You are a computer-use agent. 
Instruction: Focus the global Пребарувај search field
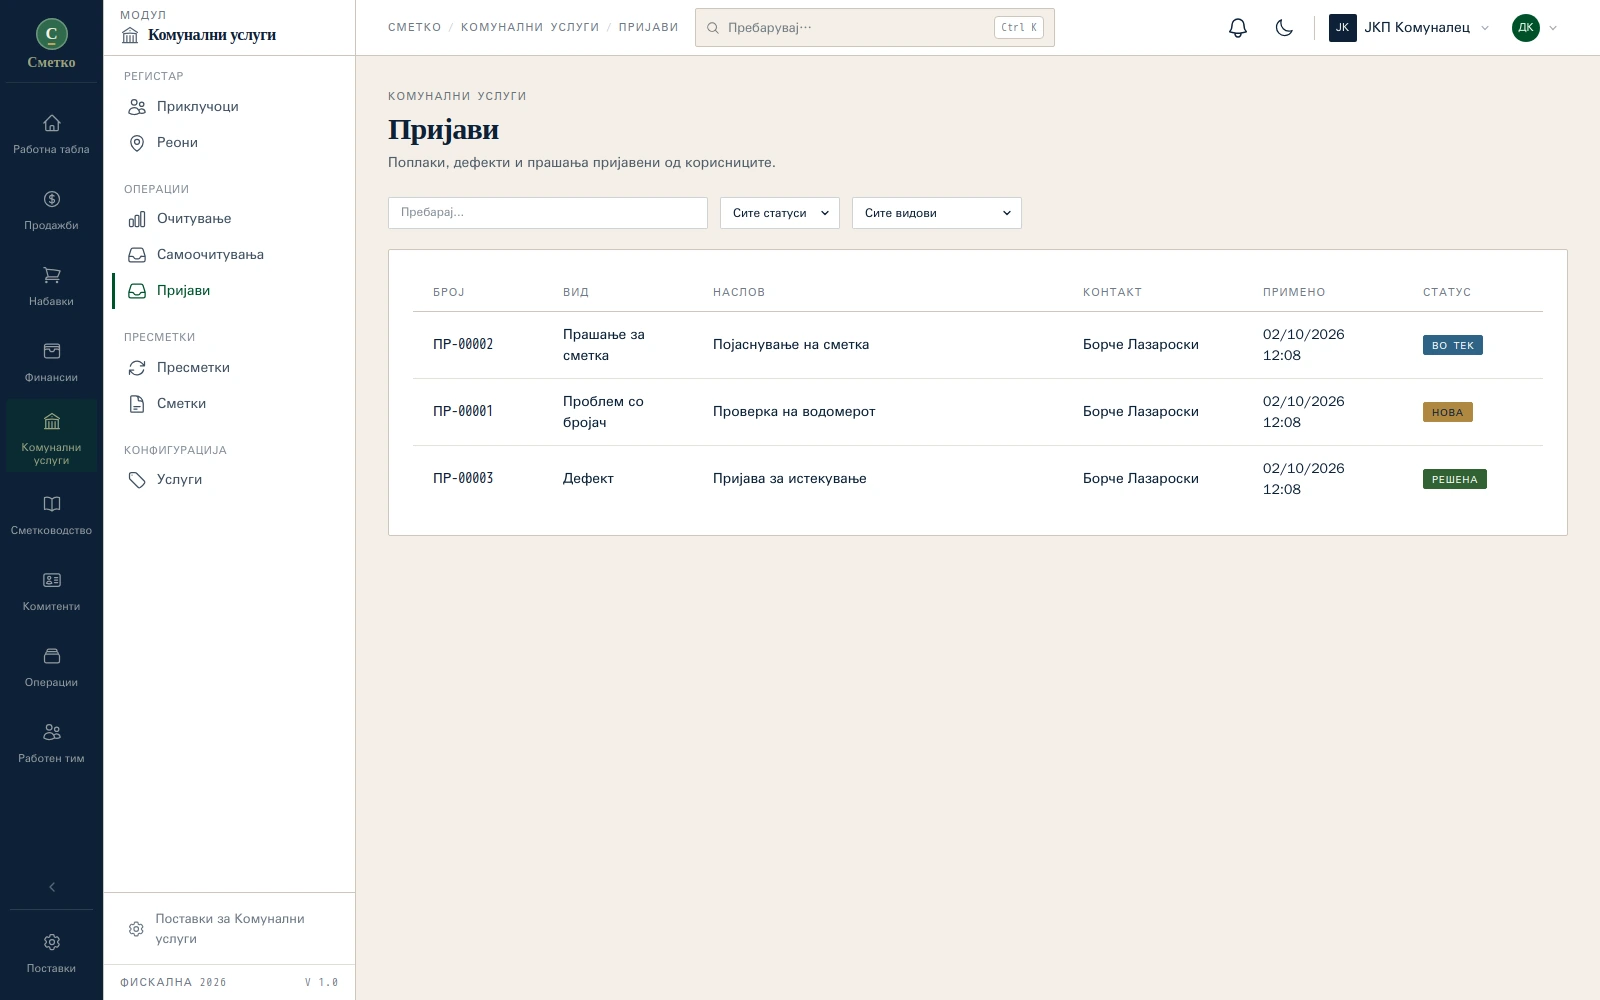coord(875,28)
